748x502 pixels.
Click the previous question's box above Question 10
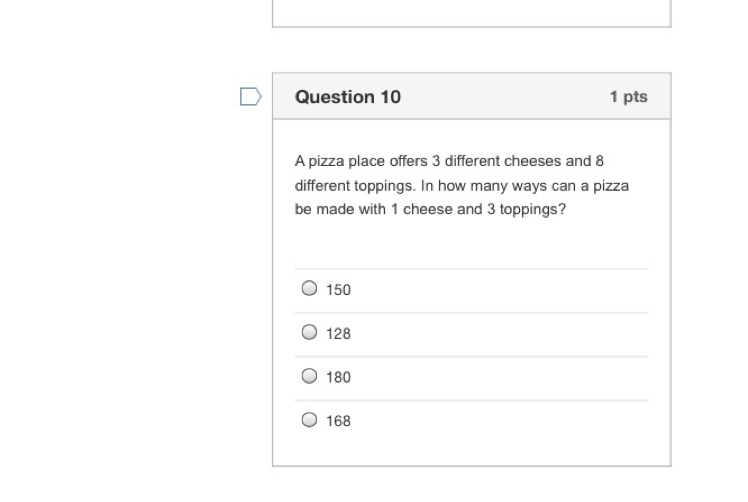click(471, 12)
